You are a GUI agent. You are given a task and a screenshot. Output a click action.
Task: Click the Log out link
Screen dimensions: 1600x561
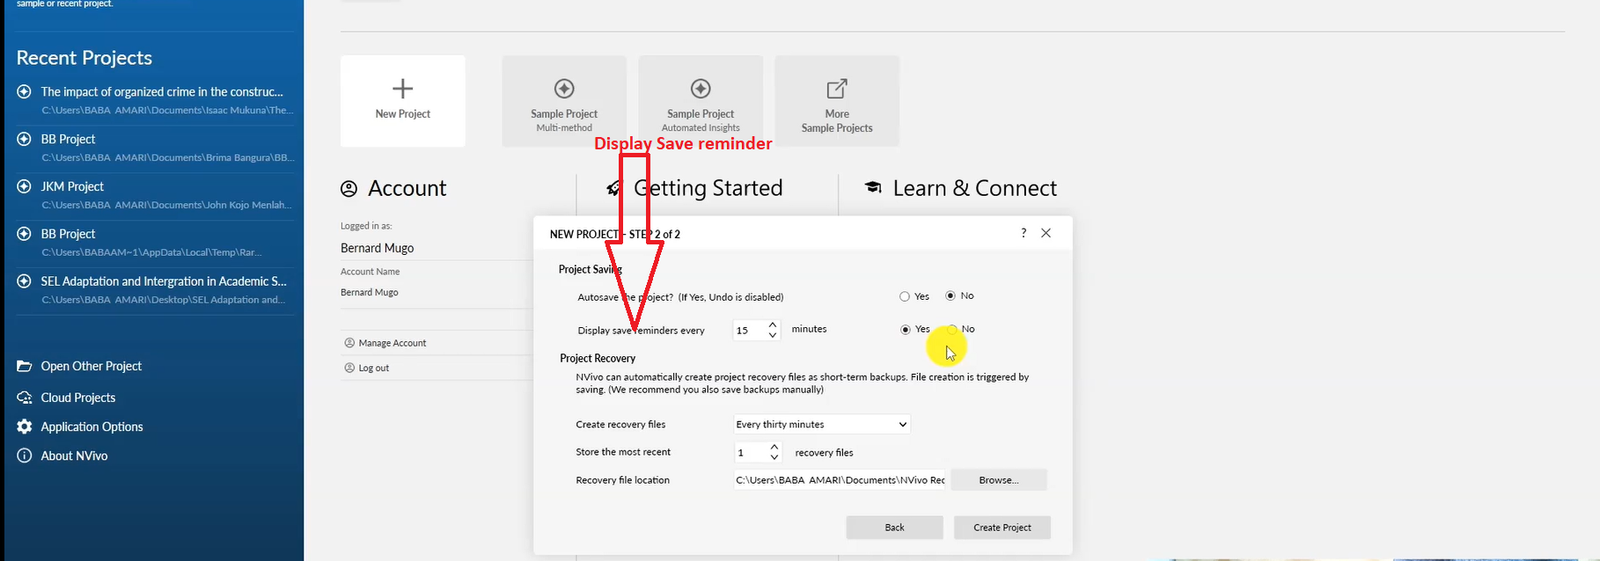coord(374,368)
